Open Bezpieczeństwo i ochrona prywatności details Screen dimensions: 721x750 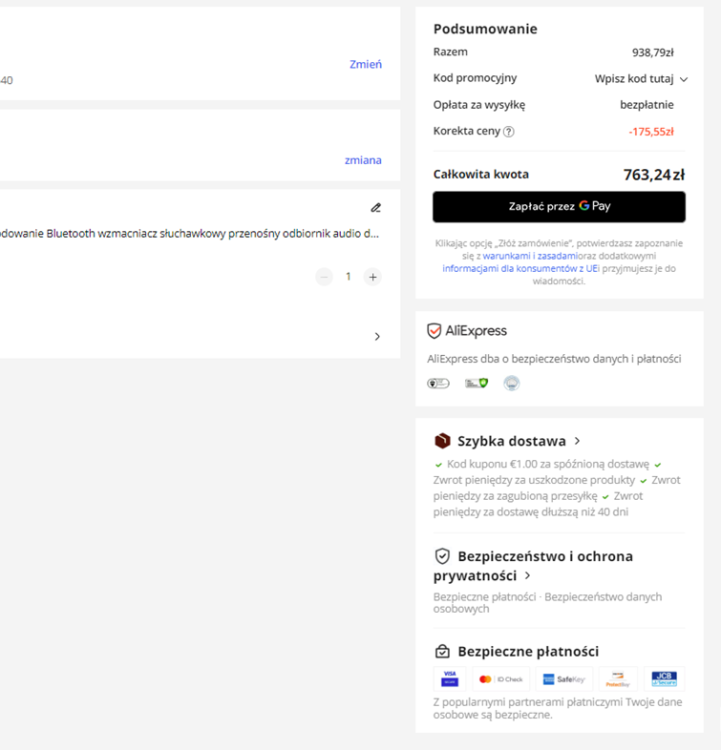point(527,576)
